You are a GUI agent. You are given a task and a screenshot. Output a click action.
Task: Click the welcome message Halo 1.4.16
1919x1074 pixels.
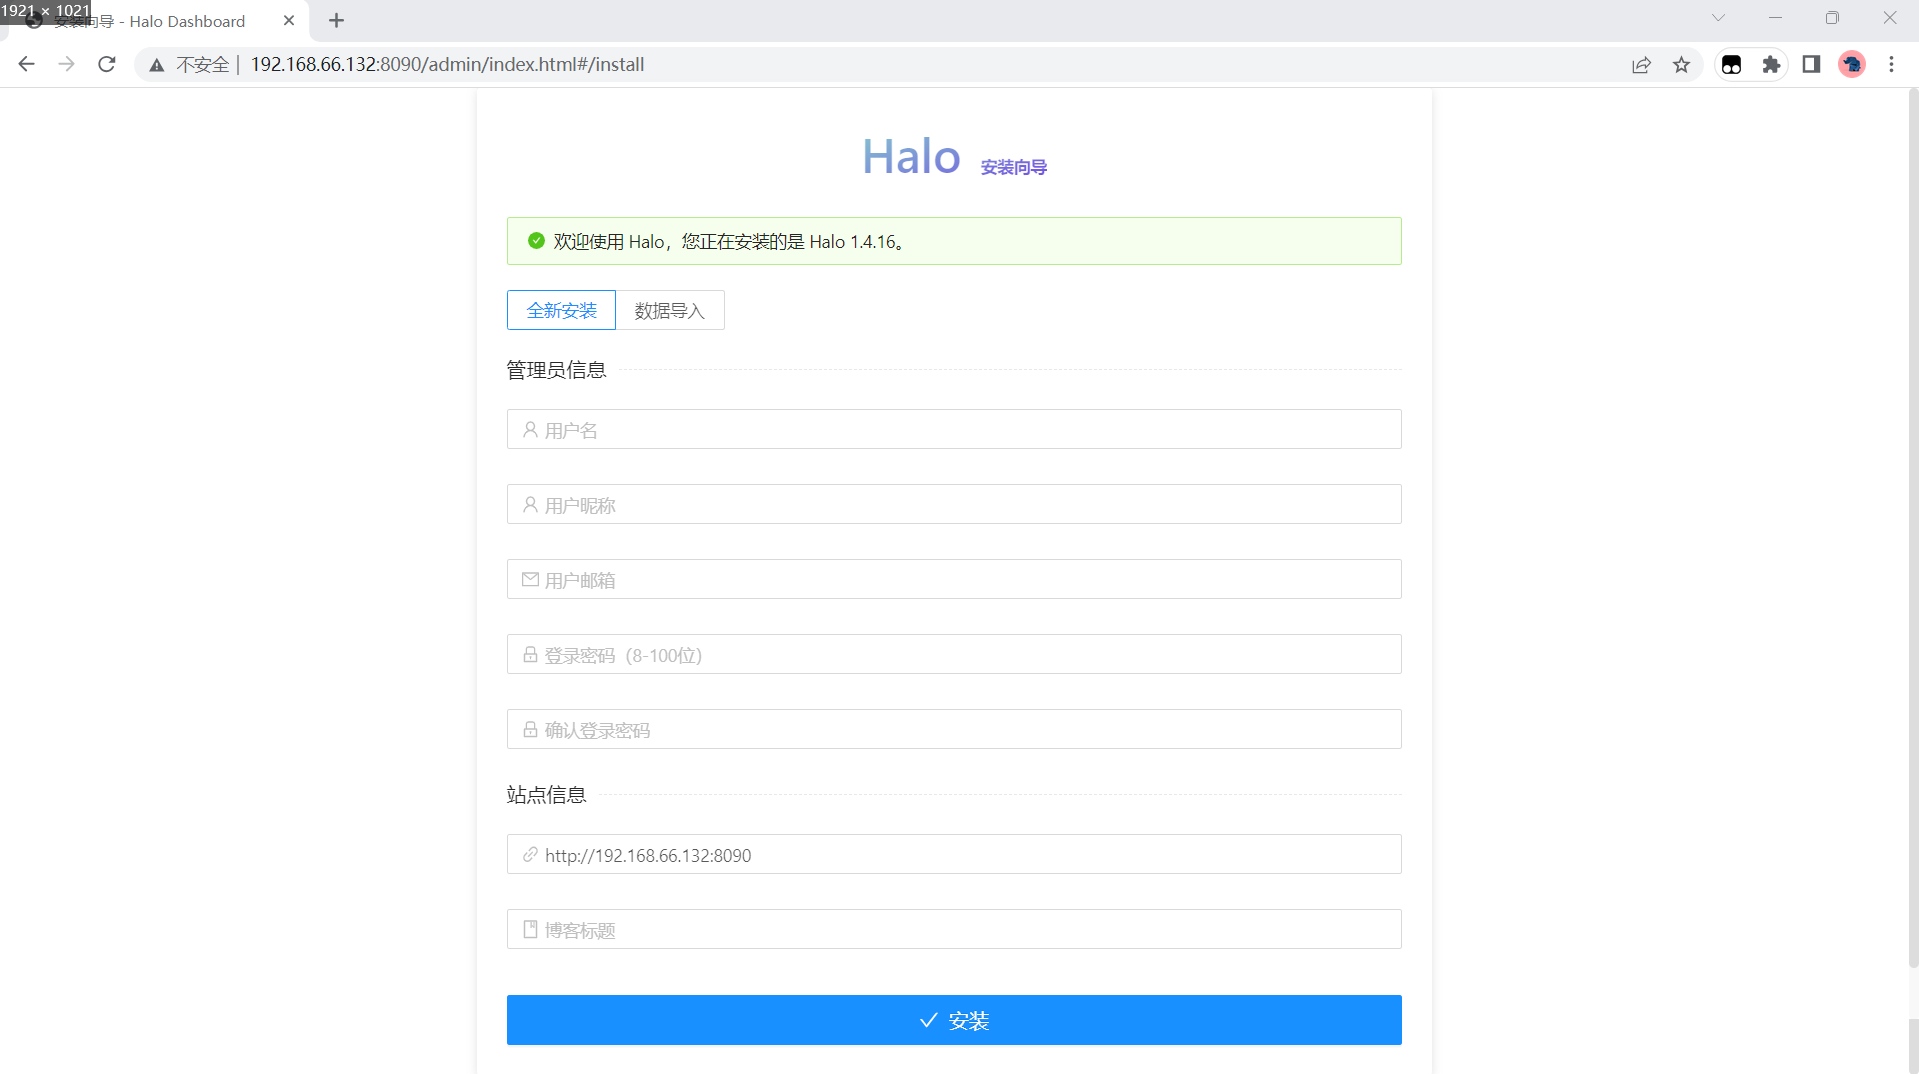728,241
